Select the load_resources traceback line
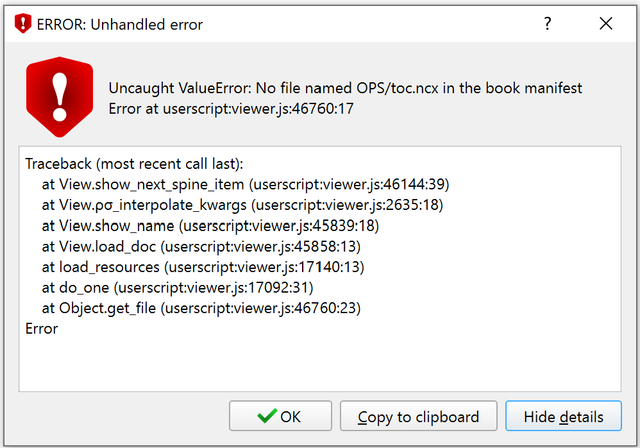The height and width of the screenshot is (448, 640). [203, 267]
